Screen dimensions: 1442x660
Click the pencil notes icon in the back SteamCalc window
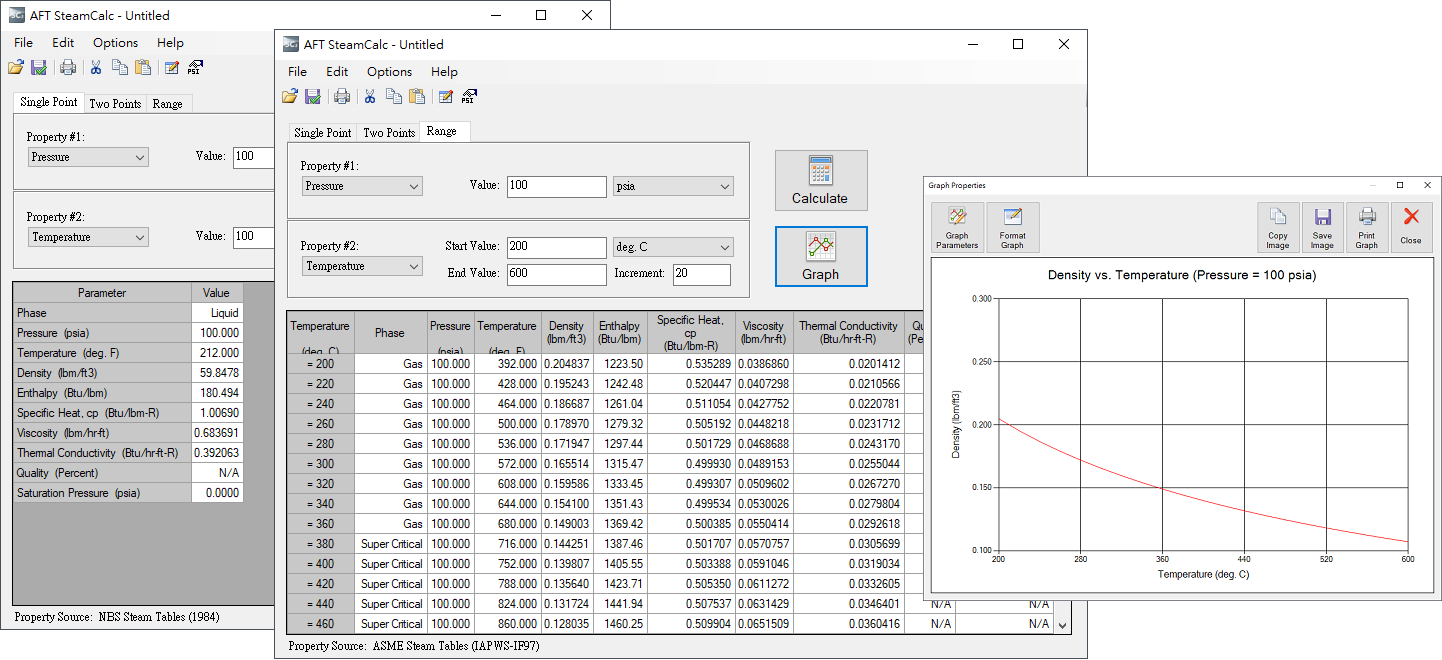click(x=172, y=67)
